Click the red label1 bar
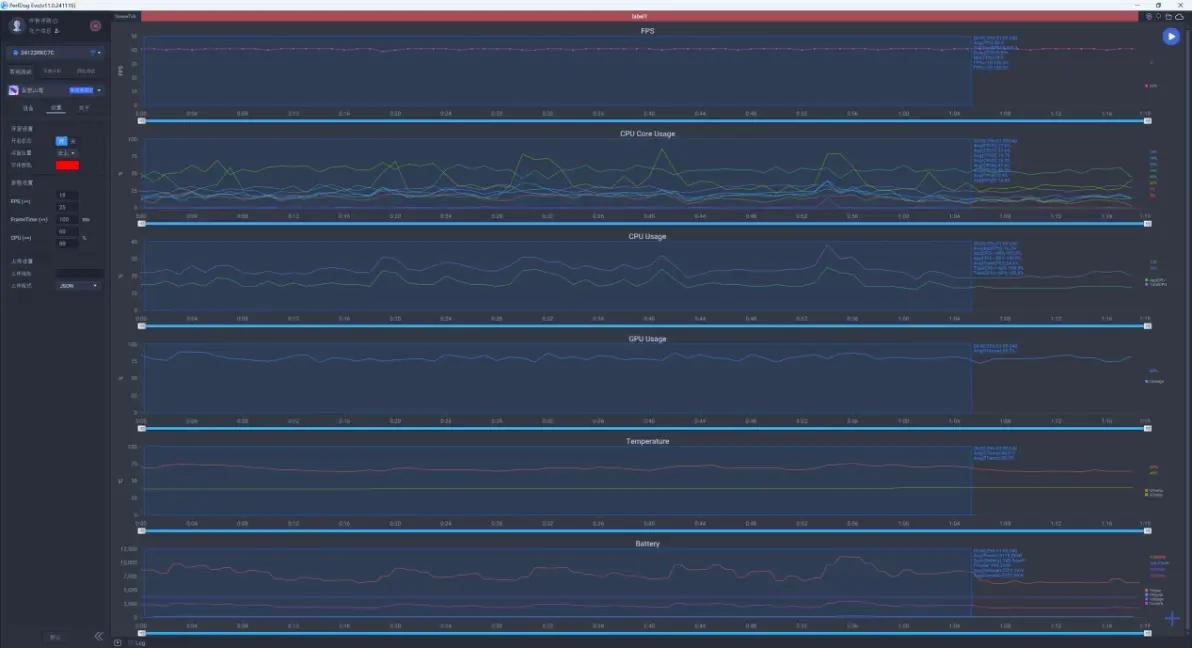The height and width of the screenshot is (648, 1192). click(640, 16)
